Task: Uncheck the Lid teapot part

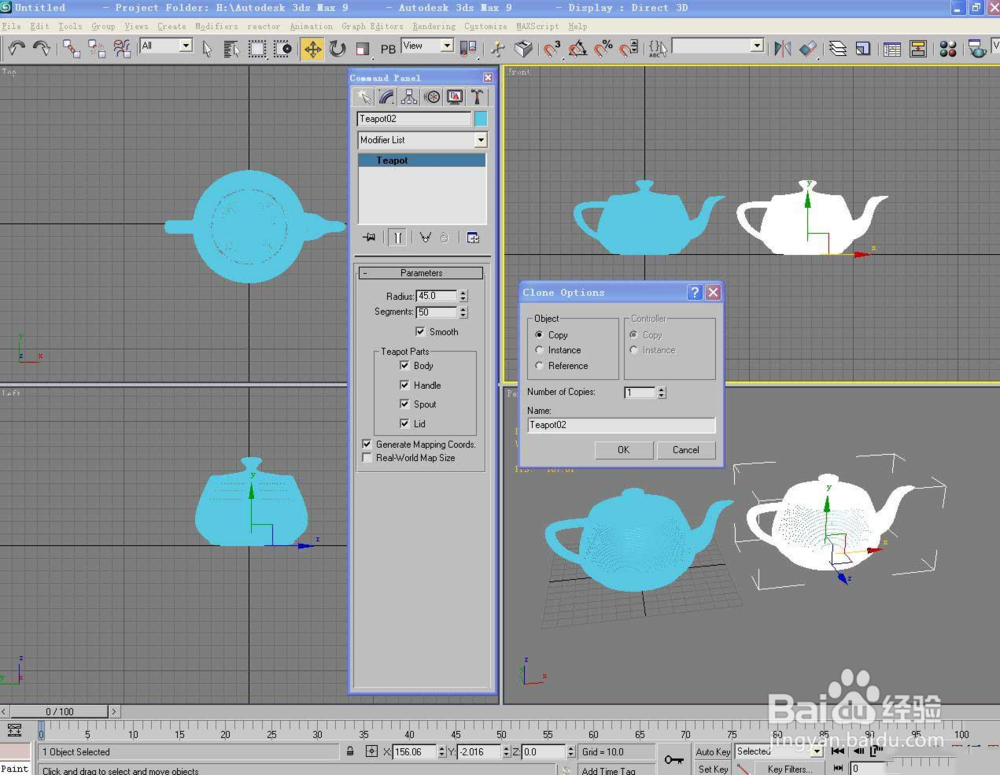Action: (x=404, y=423)
